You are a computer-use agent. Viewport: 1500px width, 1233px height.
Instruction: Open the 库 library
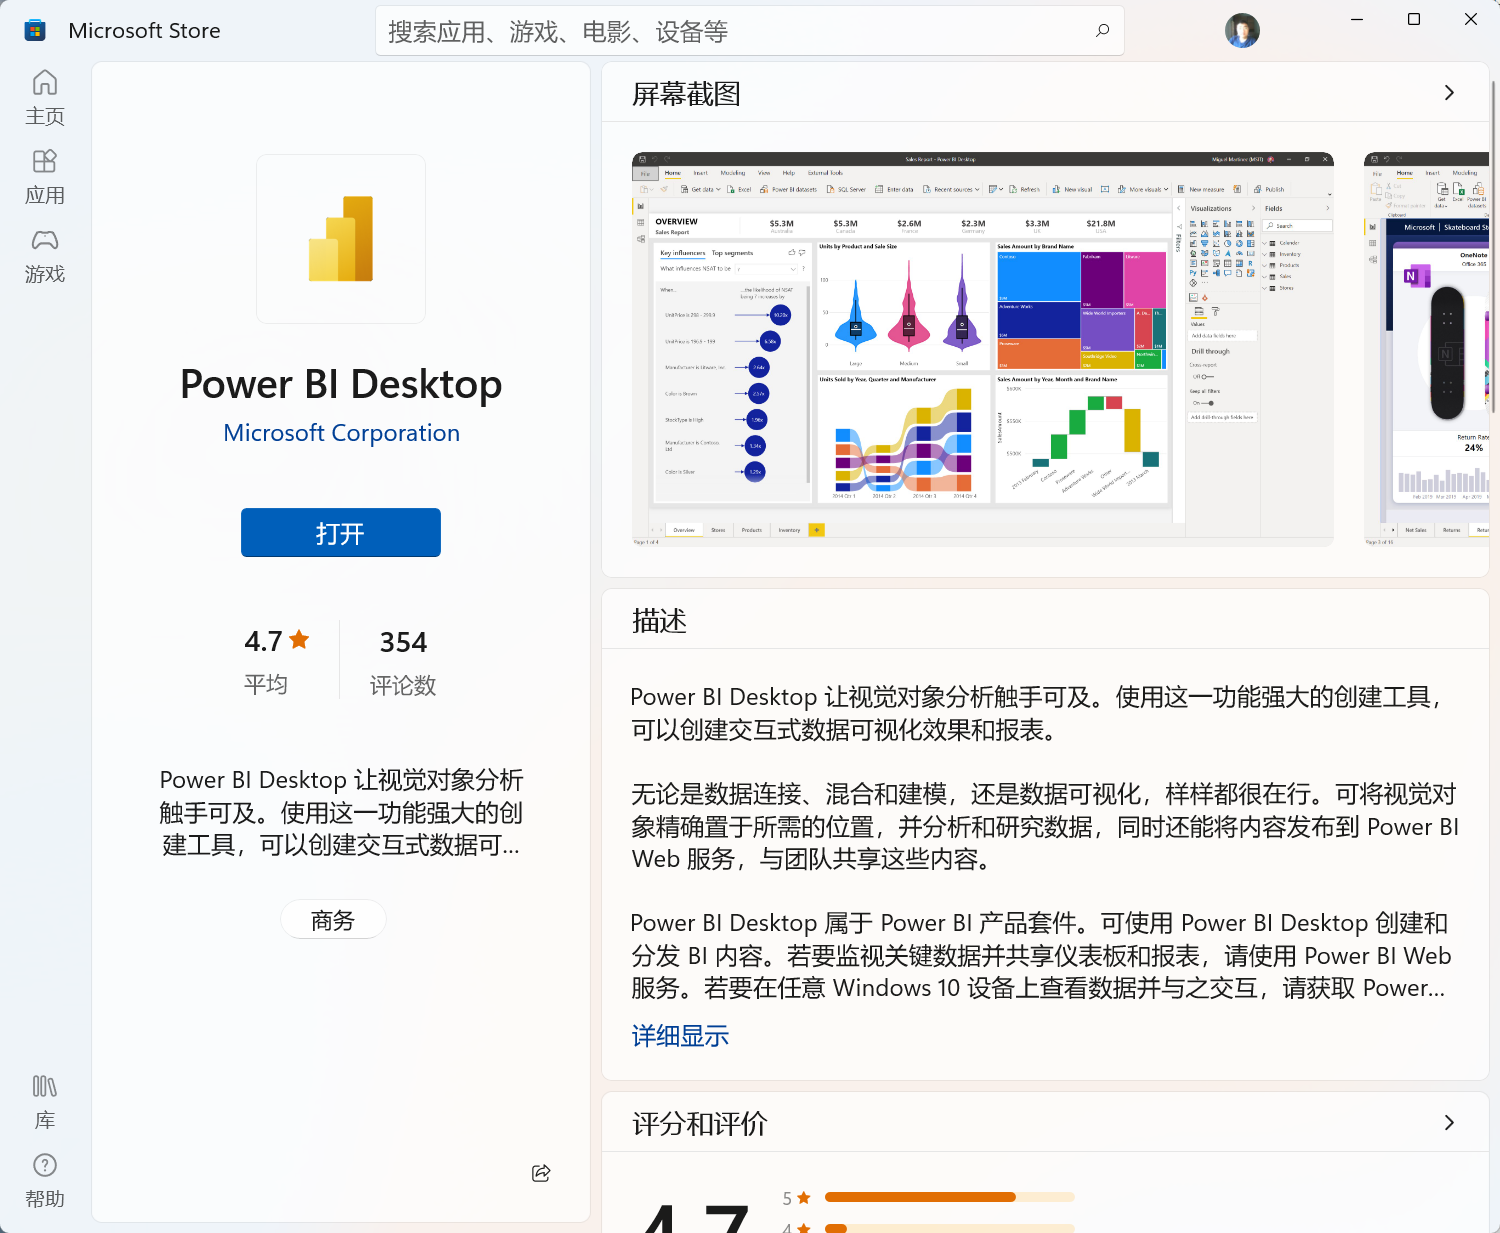tap(45, 1102)
